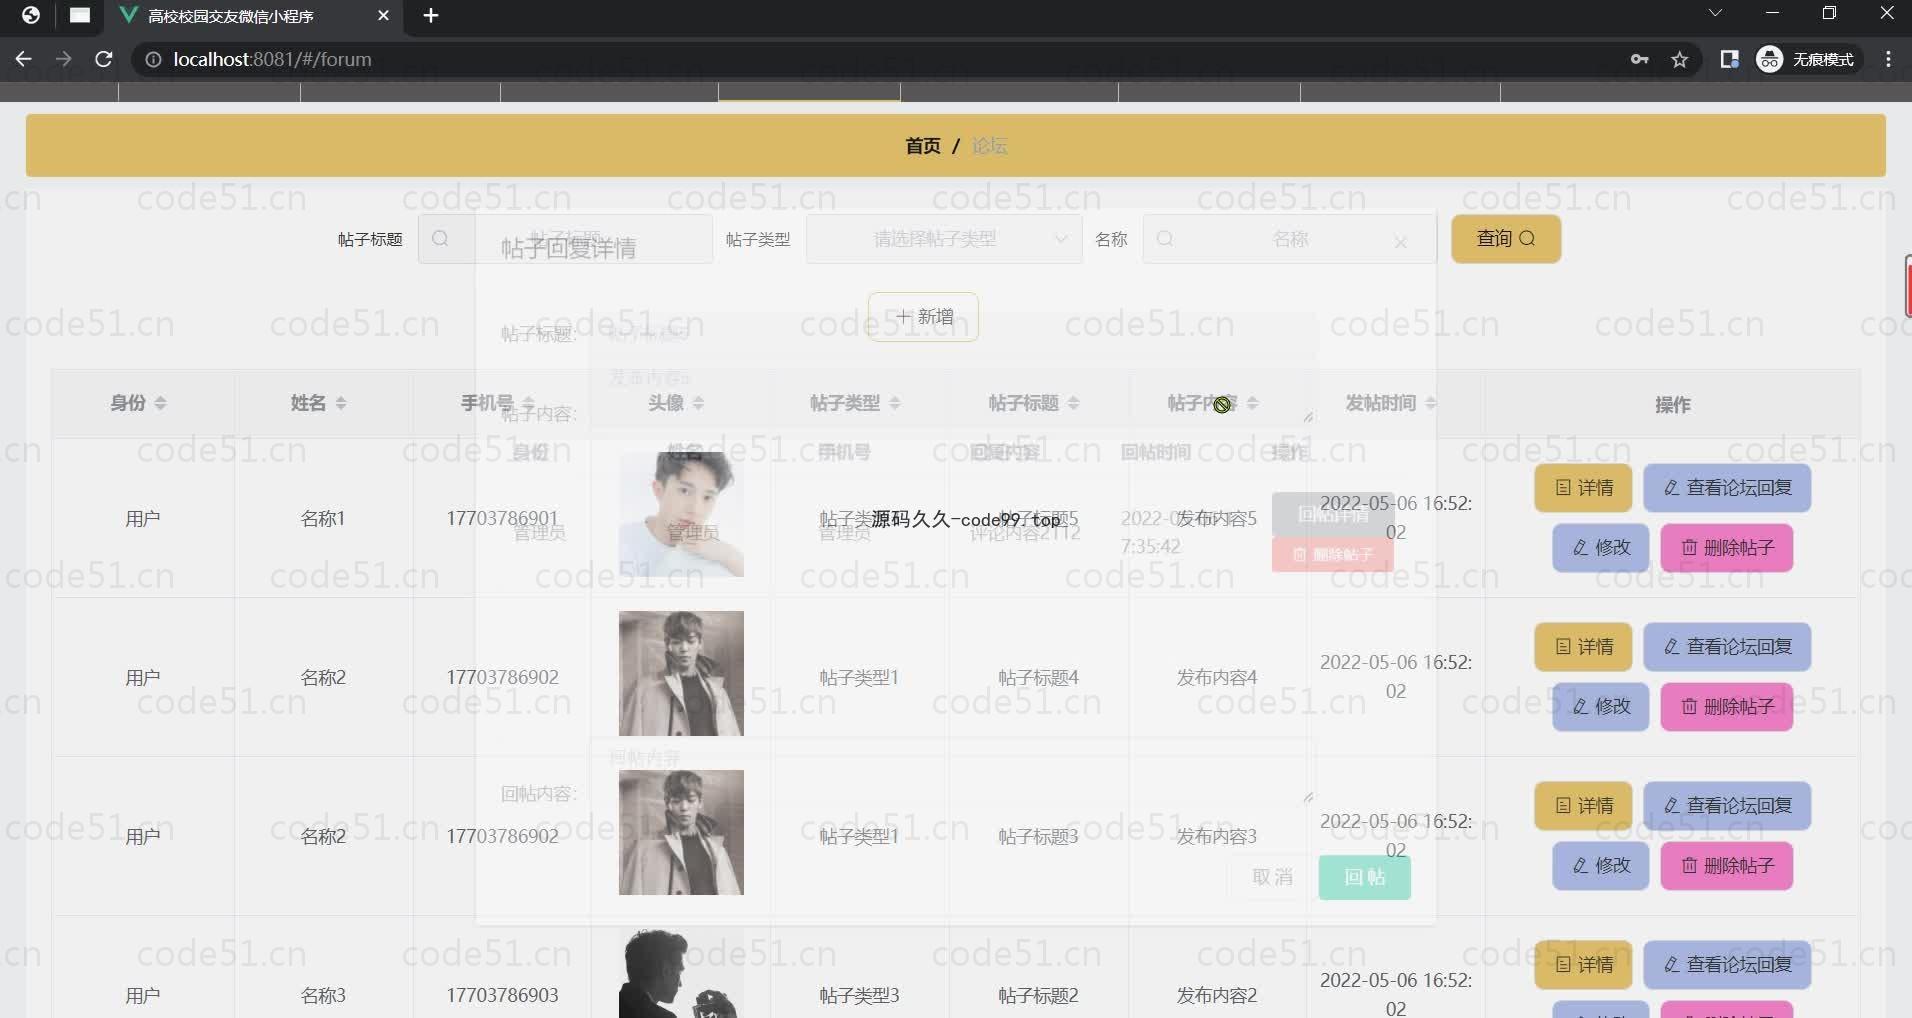The image size is (1912, 1018).
Task: Click 删除帖子 for 帖子标题4 row
Action: (x=1727, y=707)
